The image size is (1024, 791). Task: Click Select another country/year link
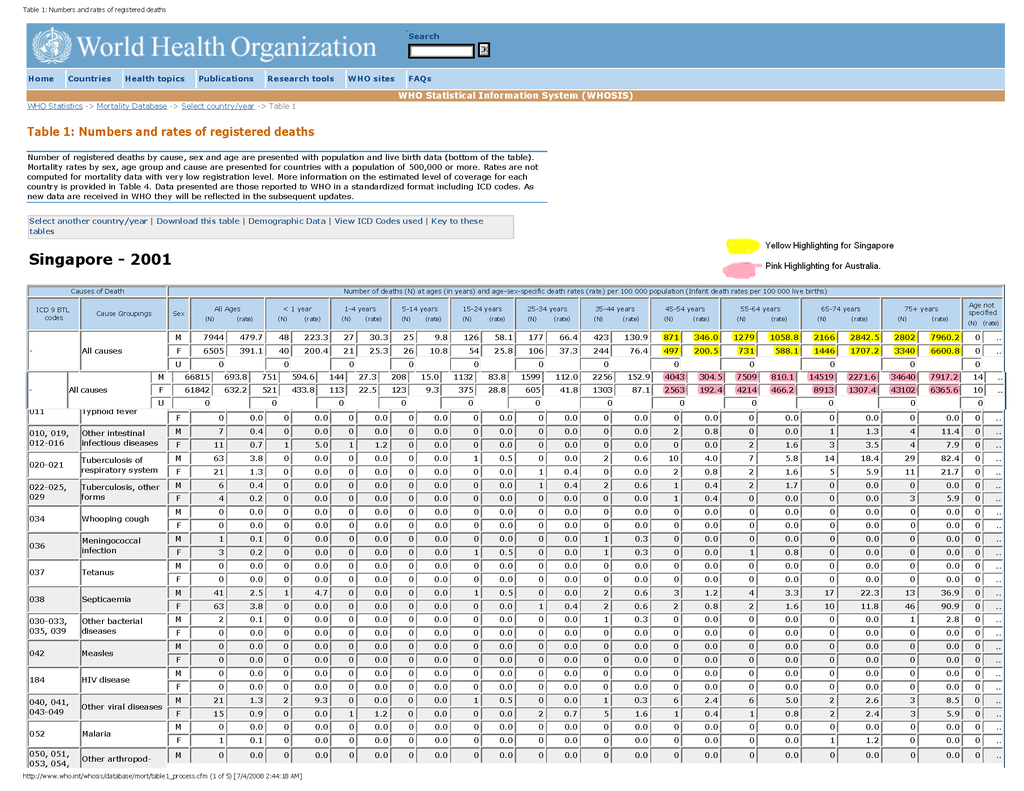(x=88, y=221)
